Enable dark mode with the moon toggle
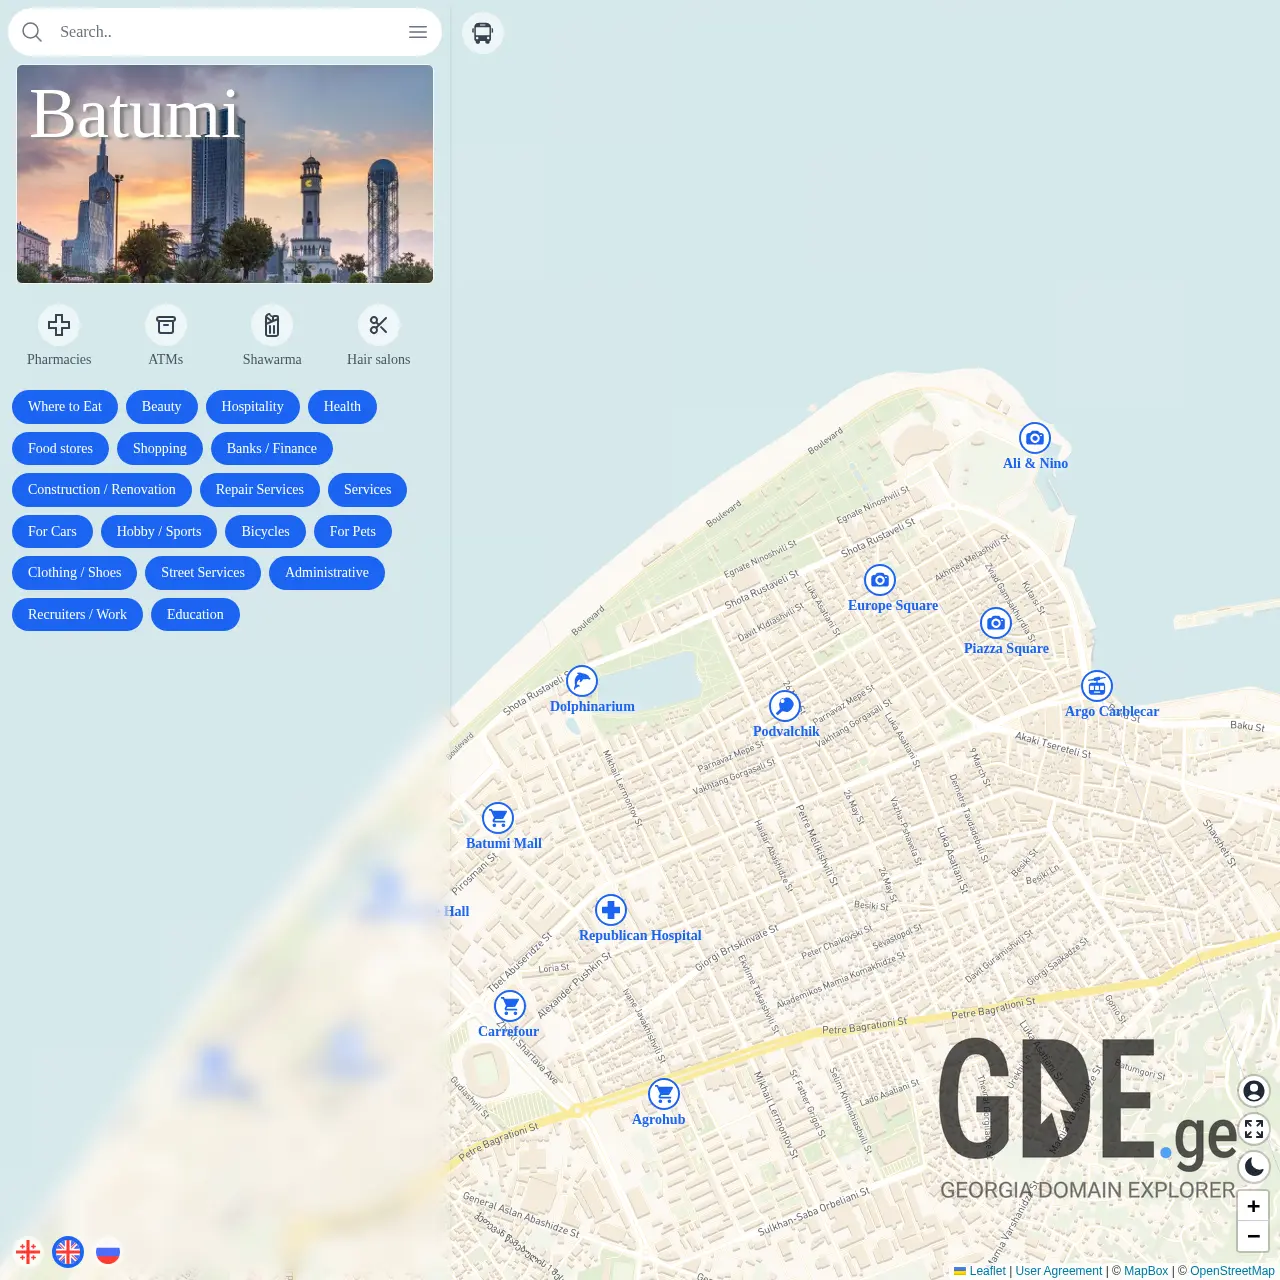Viewport: 1280px width, 1280px height. point(1254,1167)
